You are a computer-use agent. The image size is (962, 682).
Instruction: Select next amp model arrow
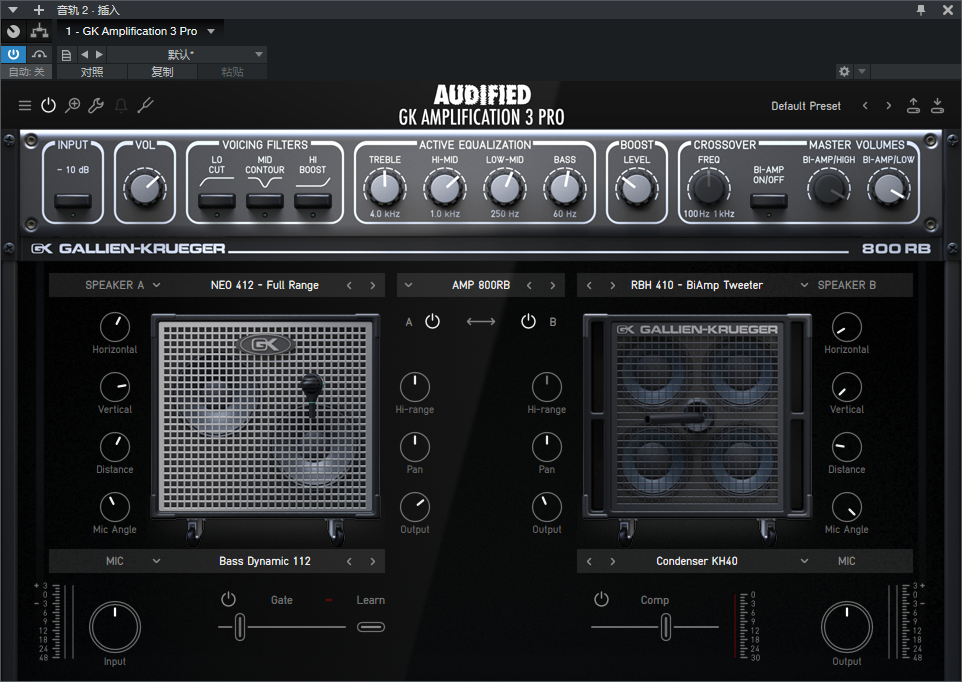point(553,285)
